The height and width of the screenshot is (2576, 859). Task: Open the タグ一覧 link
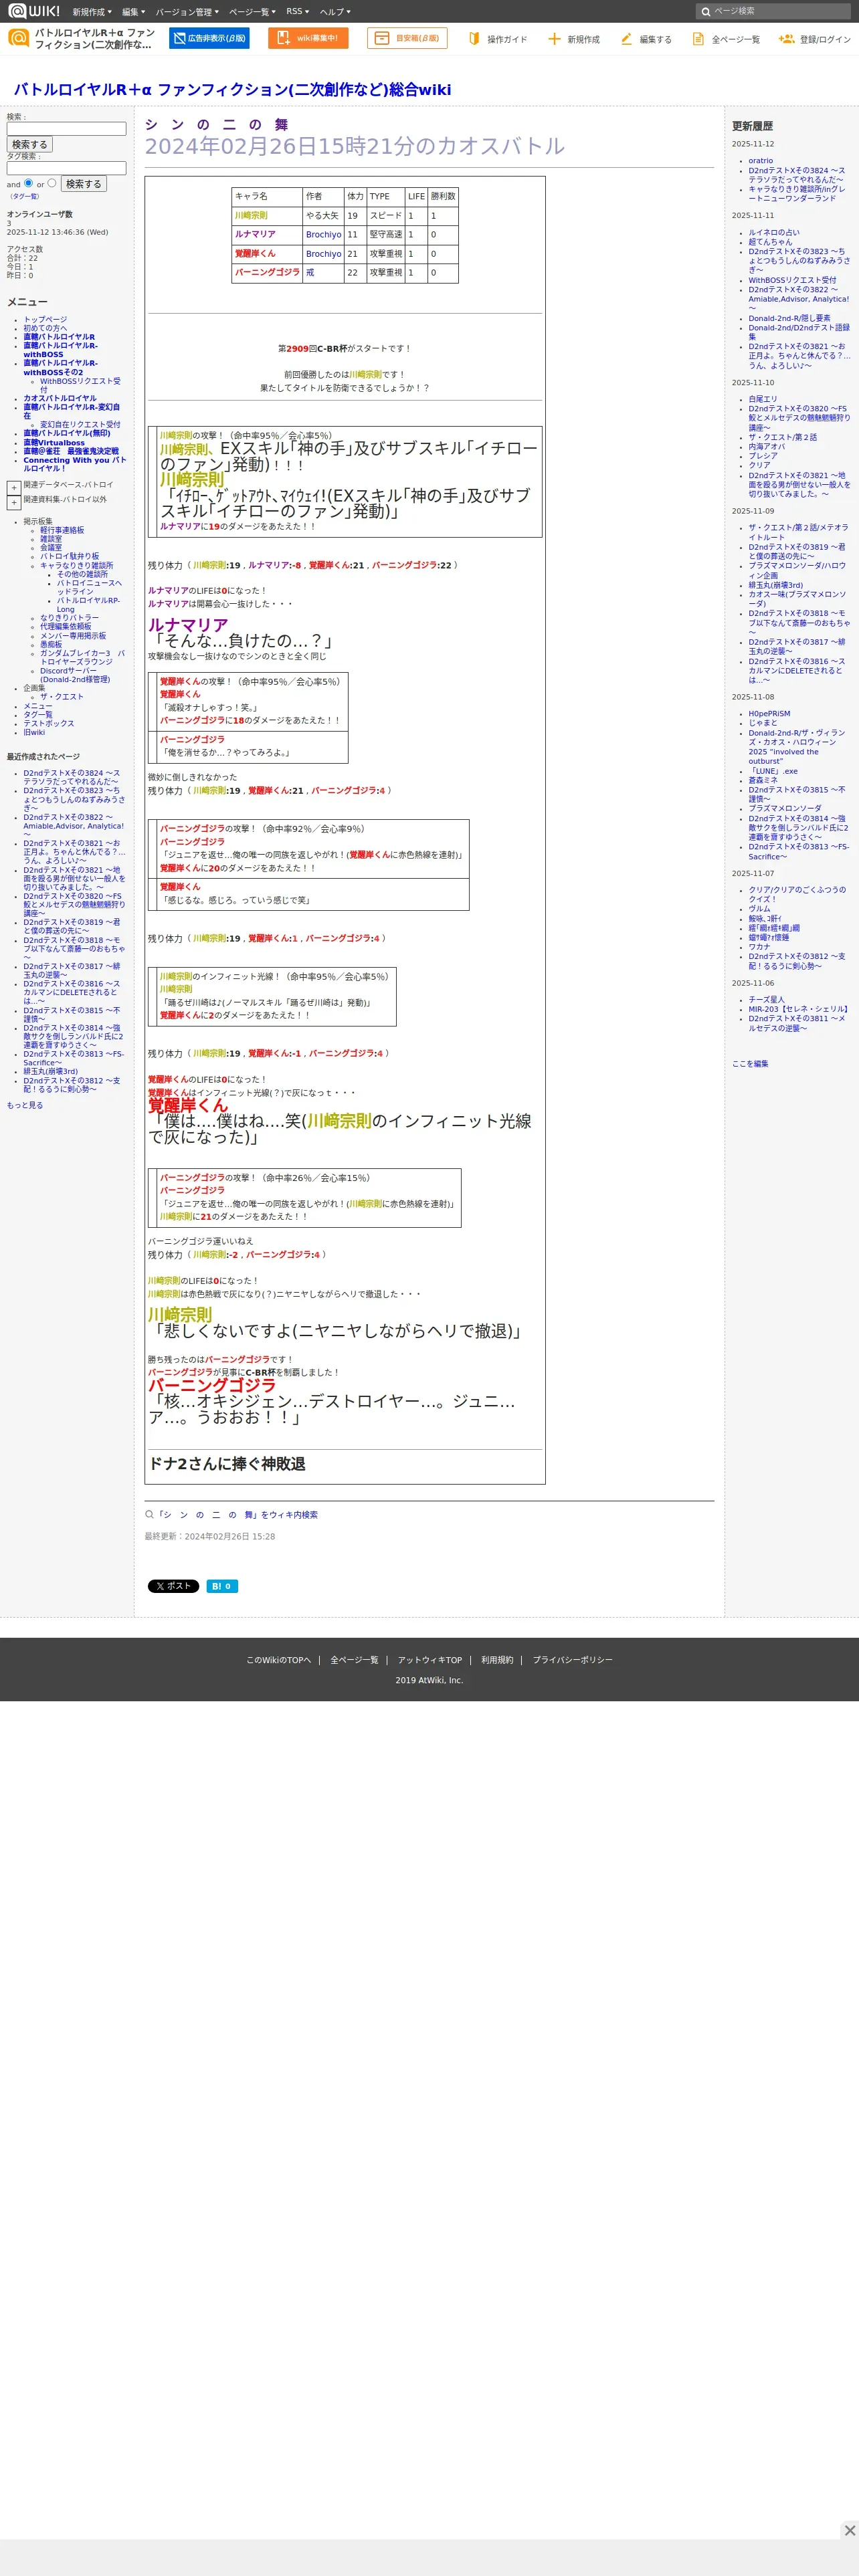click(25, 196)
